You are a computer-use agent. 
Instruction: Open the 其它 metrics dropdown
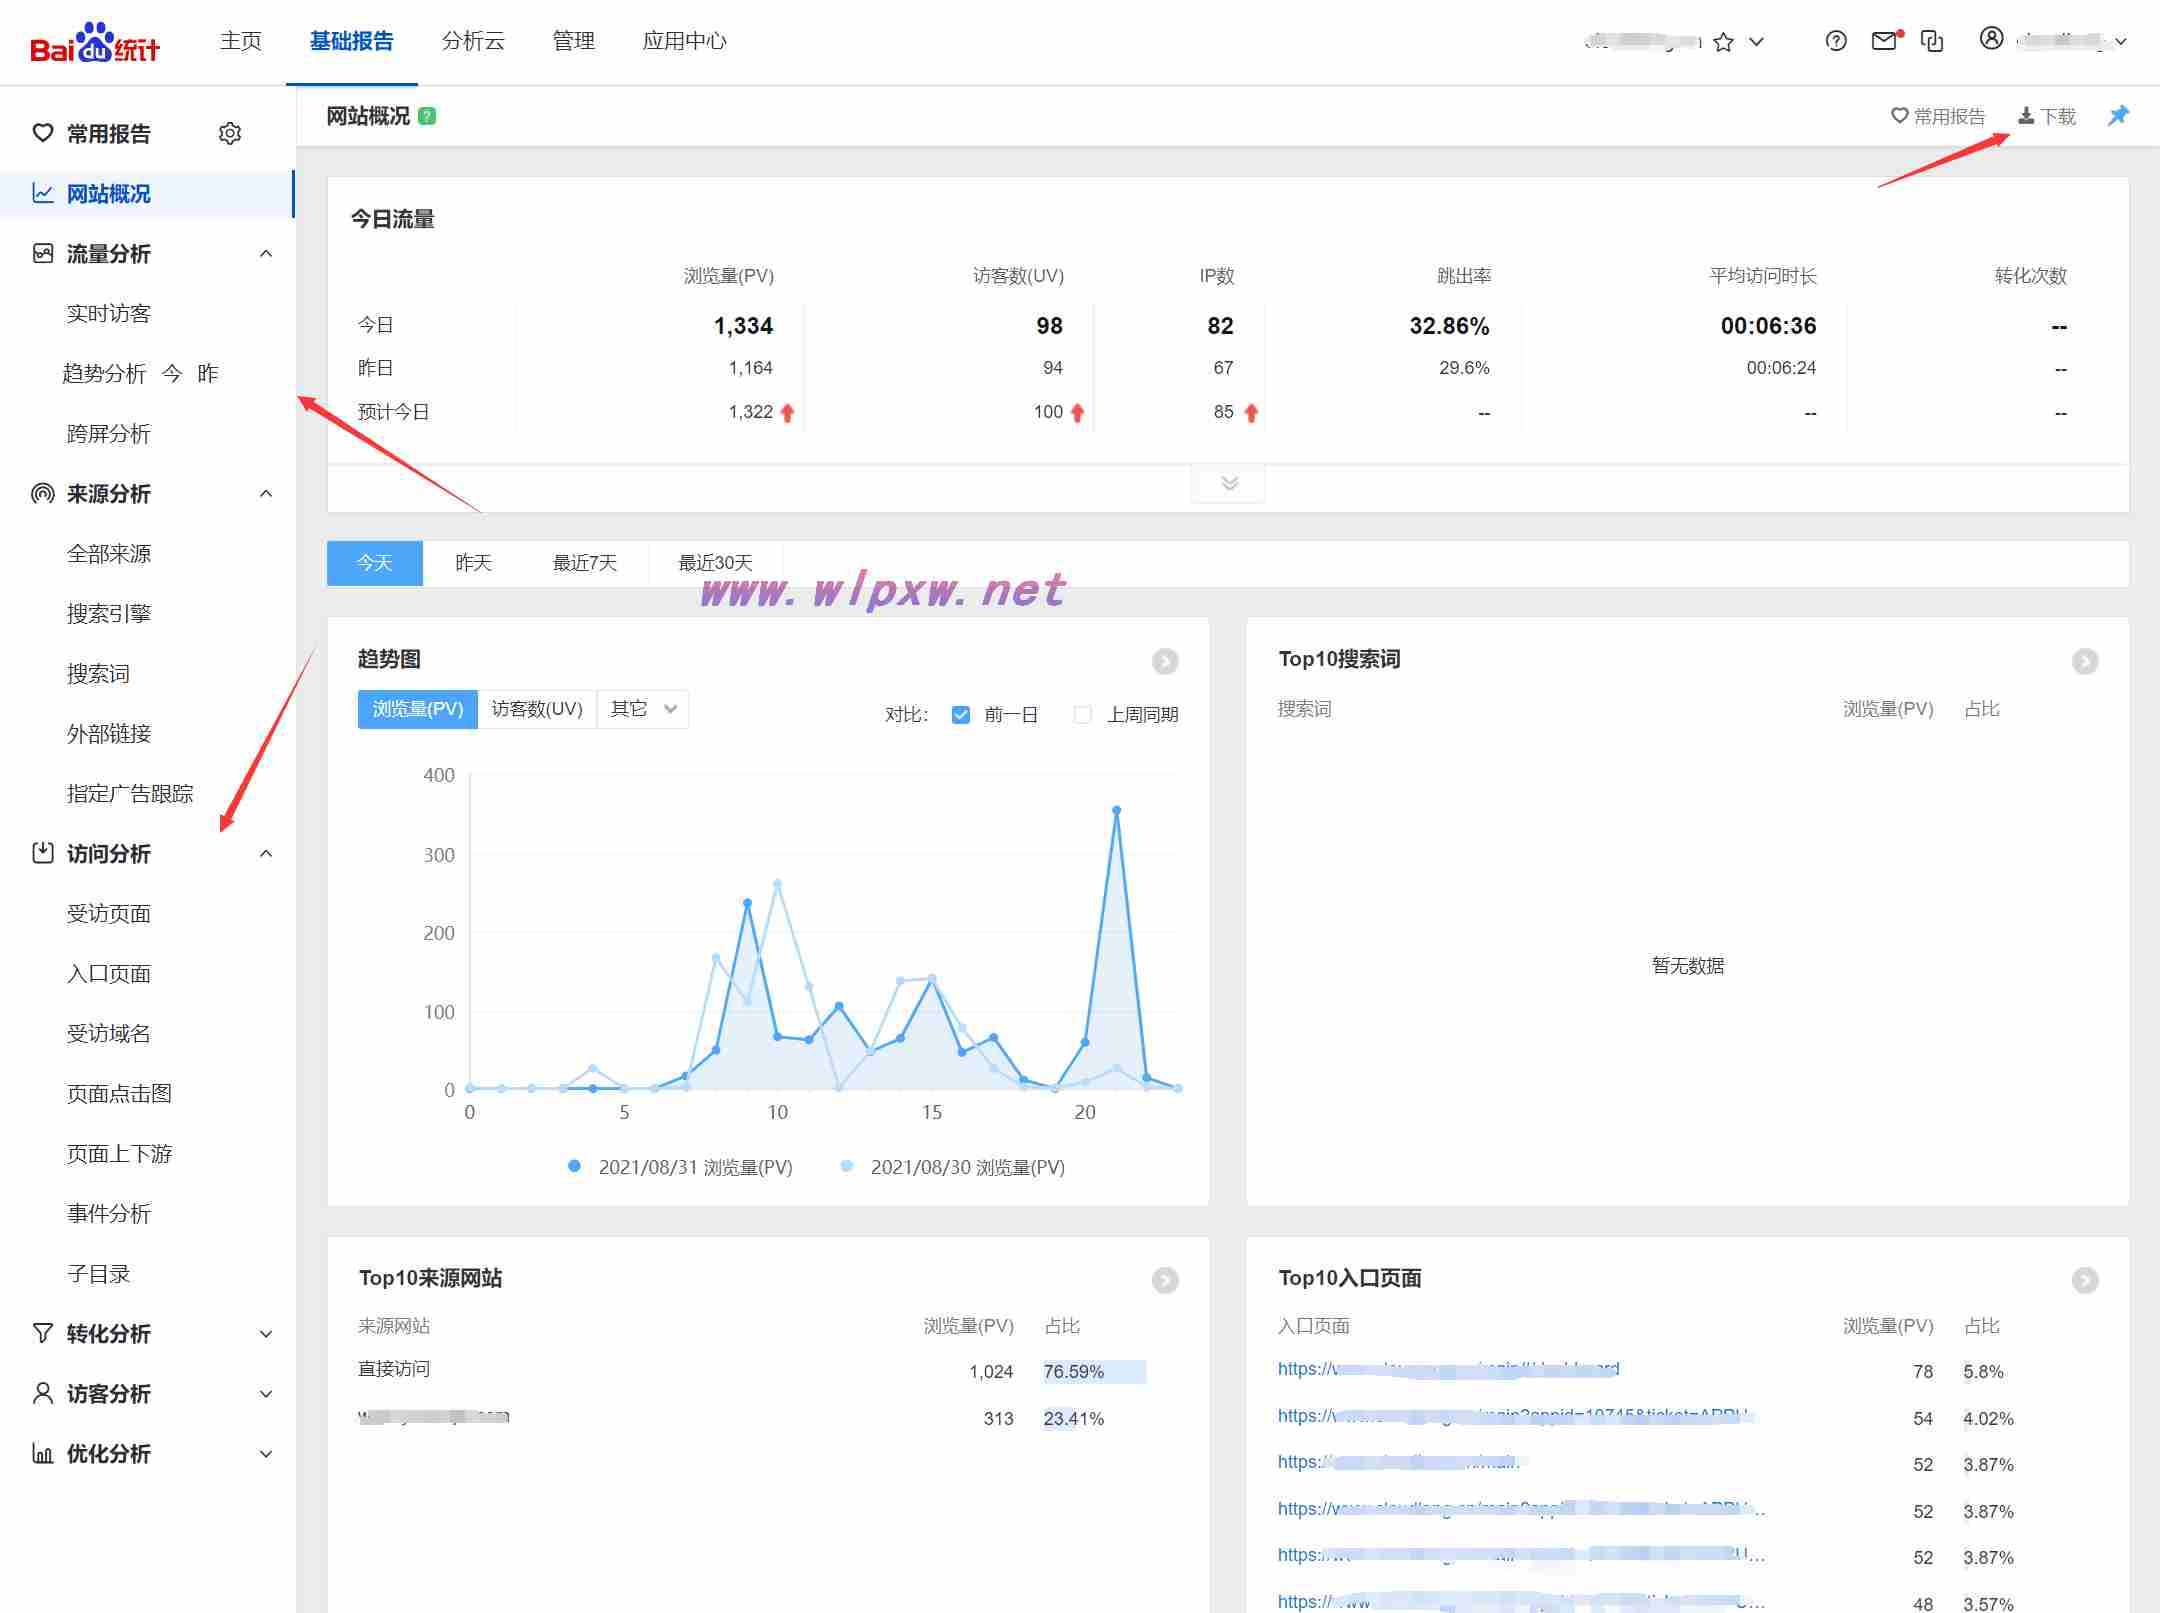[x=643, y=709]
